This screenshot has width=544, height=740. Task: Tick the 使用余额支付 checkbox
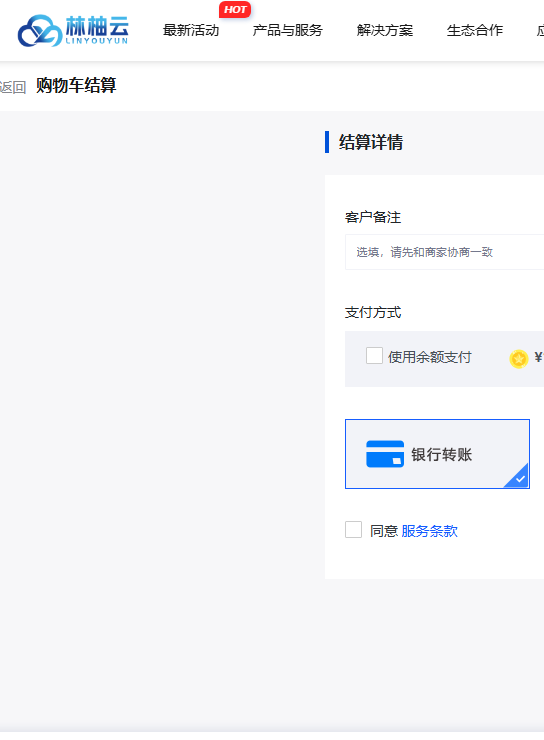[374, 355]
